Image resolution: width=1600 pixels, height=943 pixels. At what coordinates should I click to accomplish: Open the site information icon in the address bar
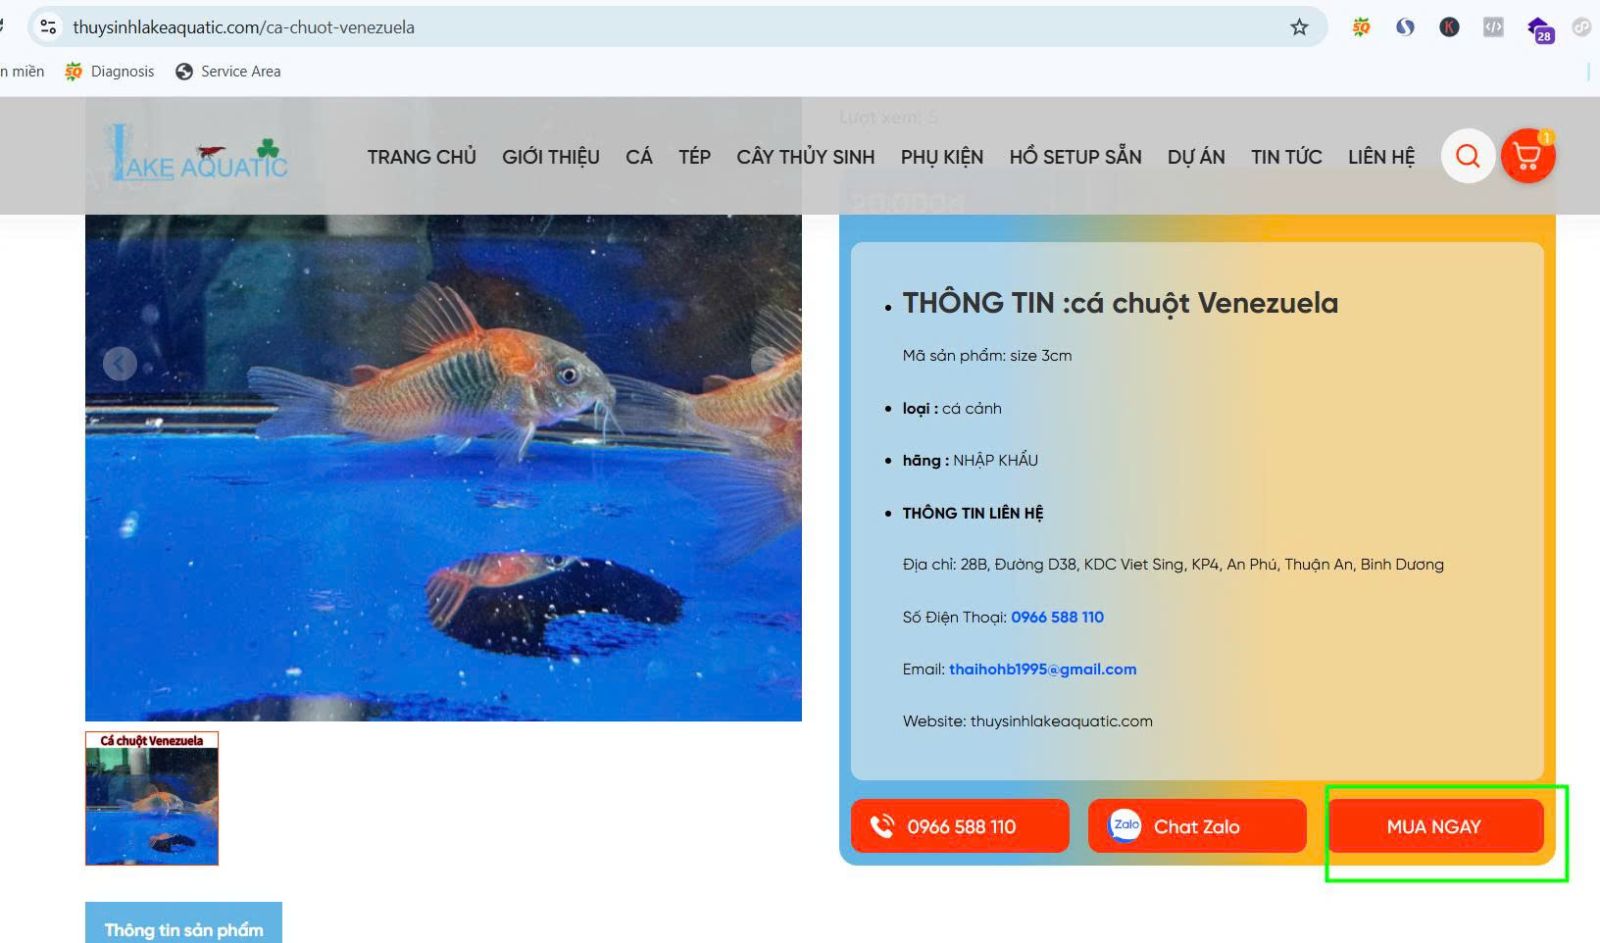point(48,27)
